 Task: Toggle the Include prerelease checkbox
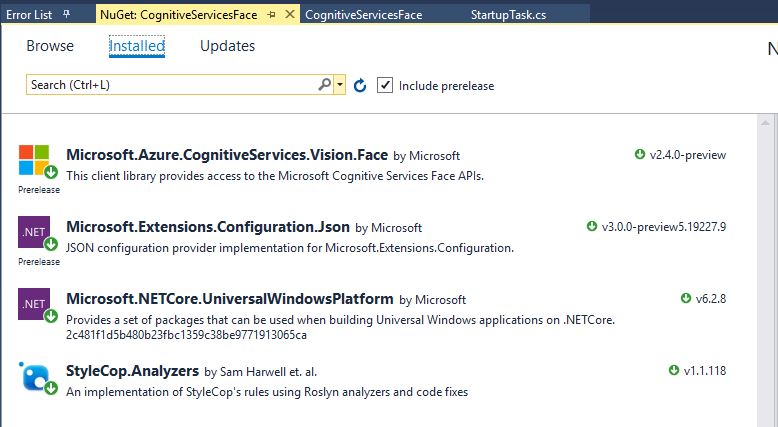point(385,86)
